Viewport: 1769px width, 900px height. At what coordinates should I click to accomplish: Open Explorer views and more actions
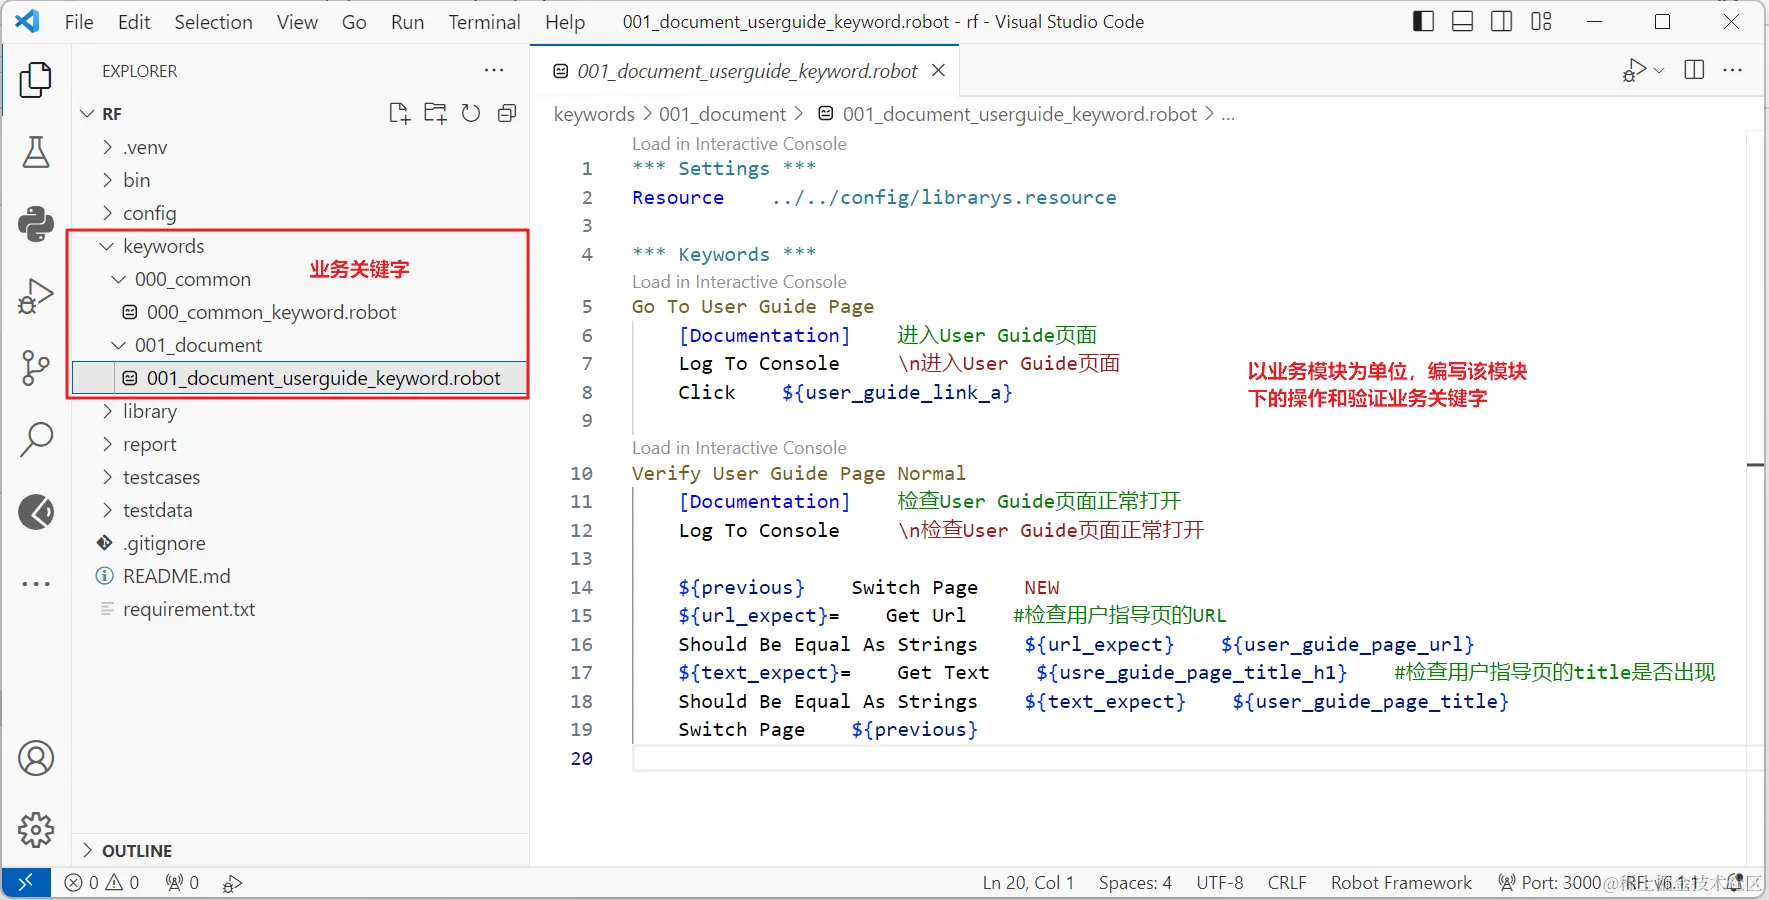tap(494, 71)
